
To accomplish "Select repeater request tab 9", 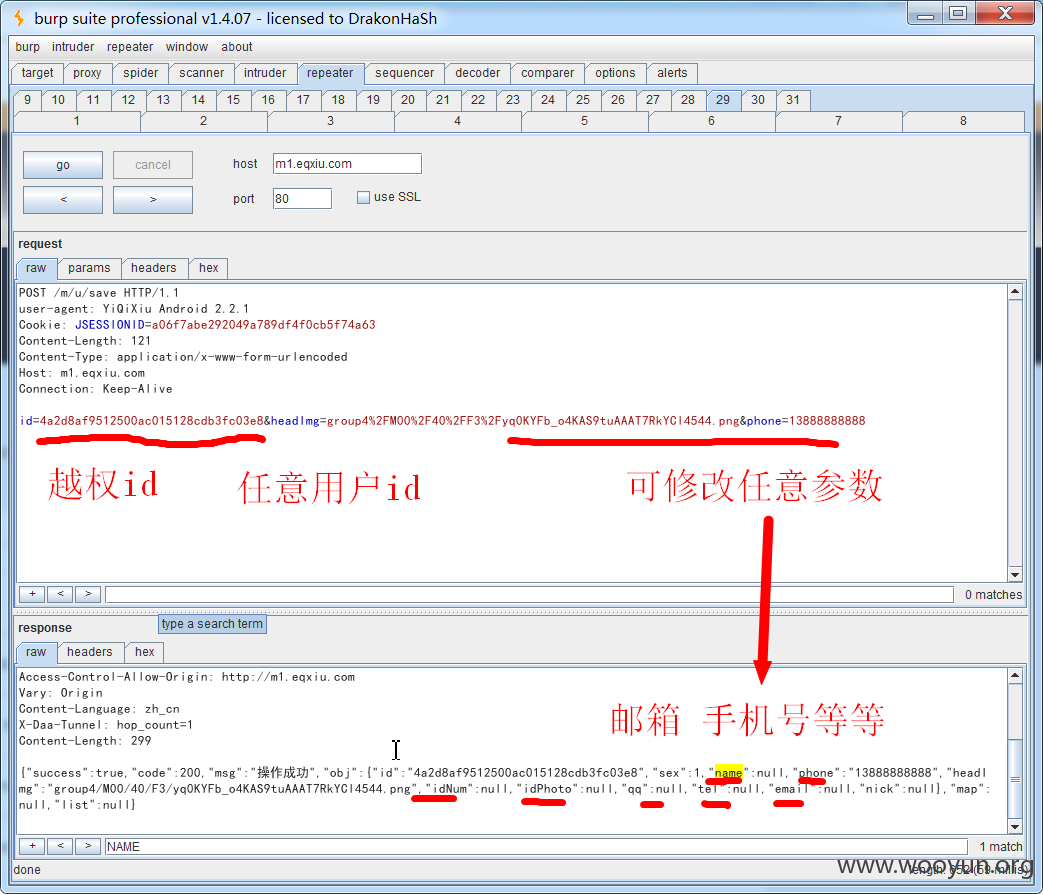I will point(27,100).
